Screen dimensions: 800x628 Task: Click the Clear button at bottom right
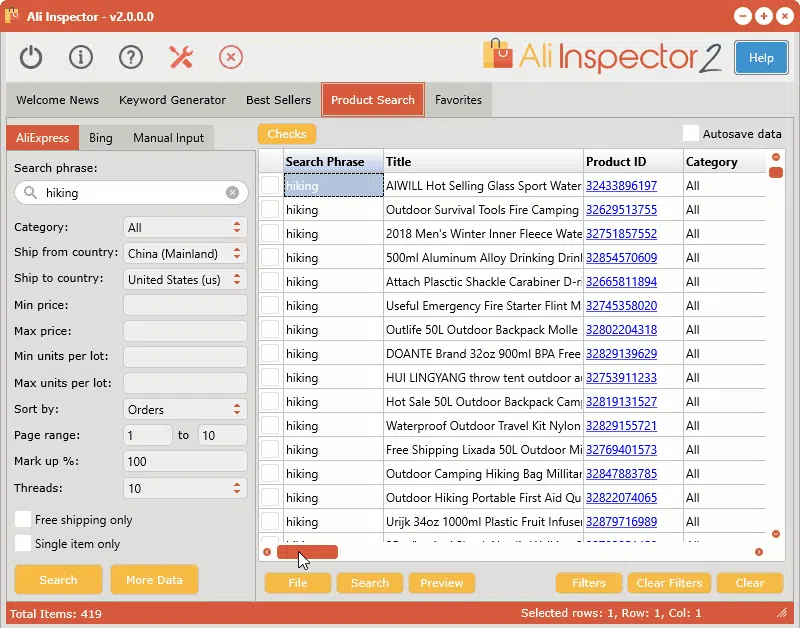[750, 583]
